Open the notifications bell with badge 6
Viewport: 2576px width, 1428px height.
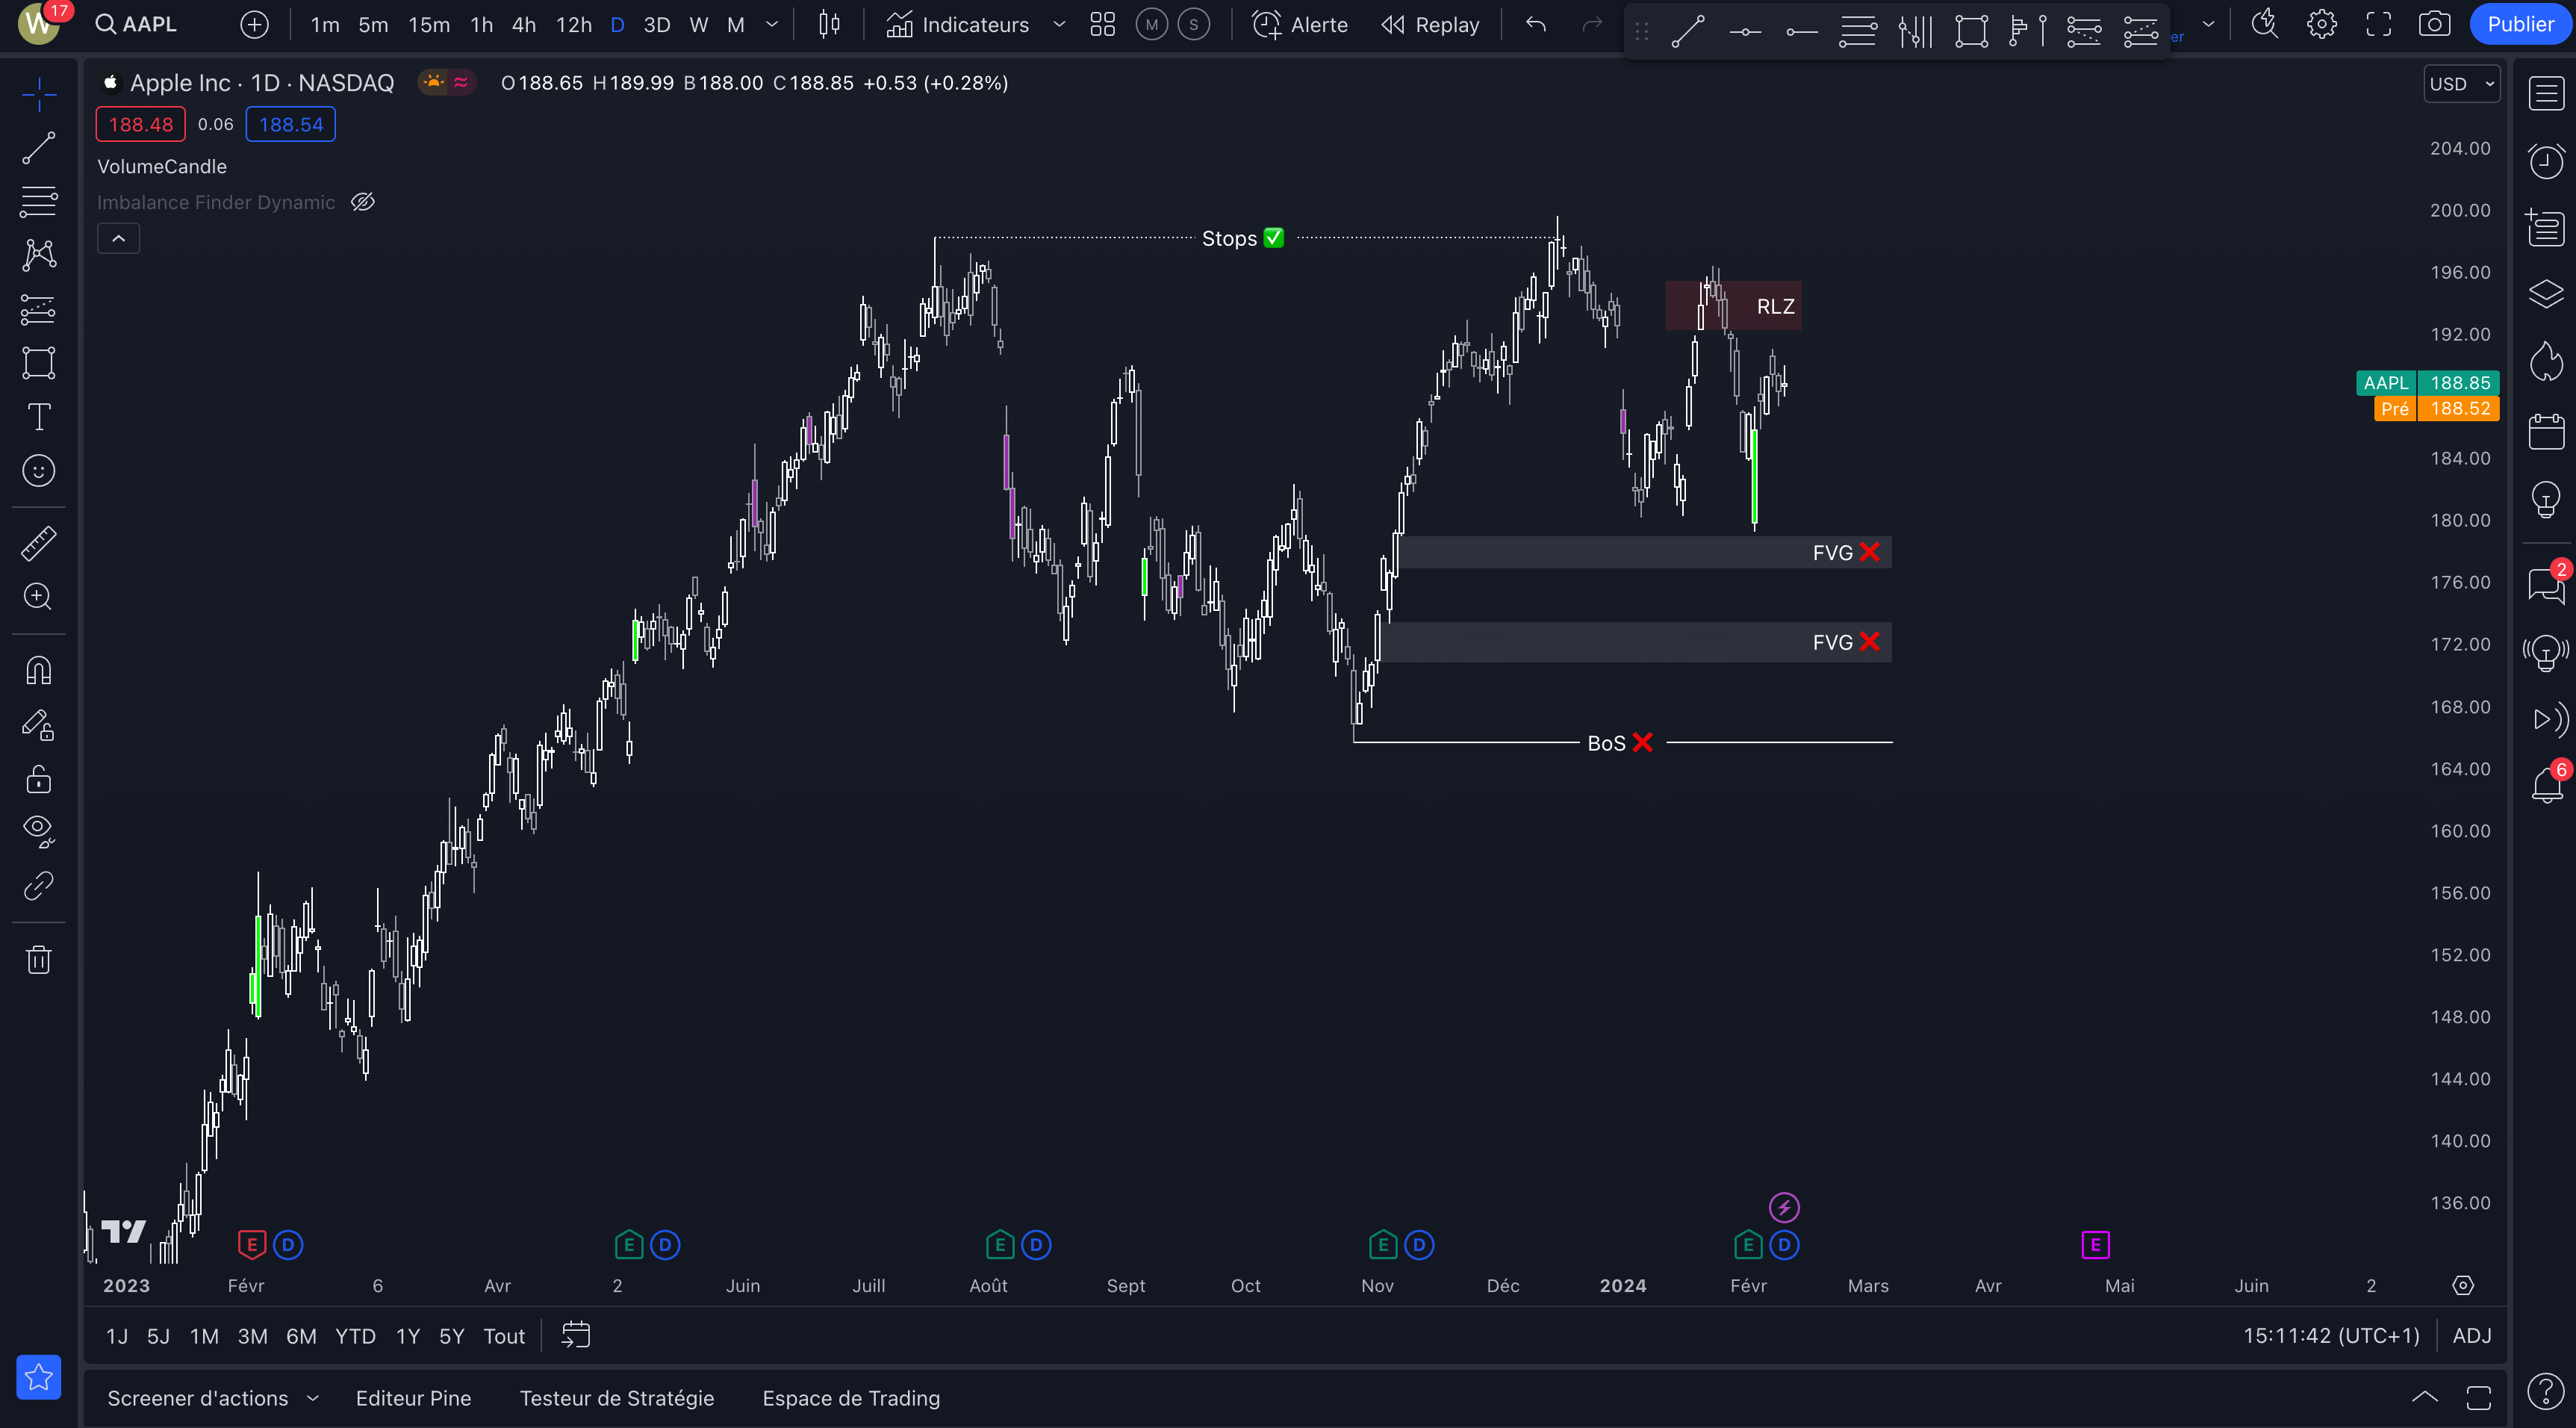click(x=2546, y=784)
